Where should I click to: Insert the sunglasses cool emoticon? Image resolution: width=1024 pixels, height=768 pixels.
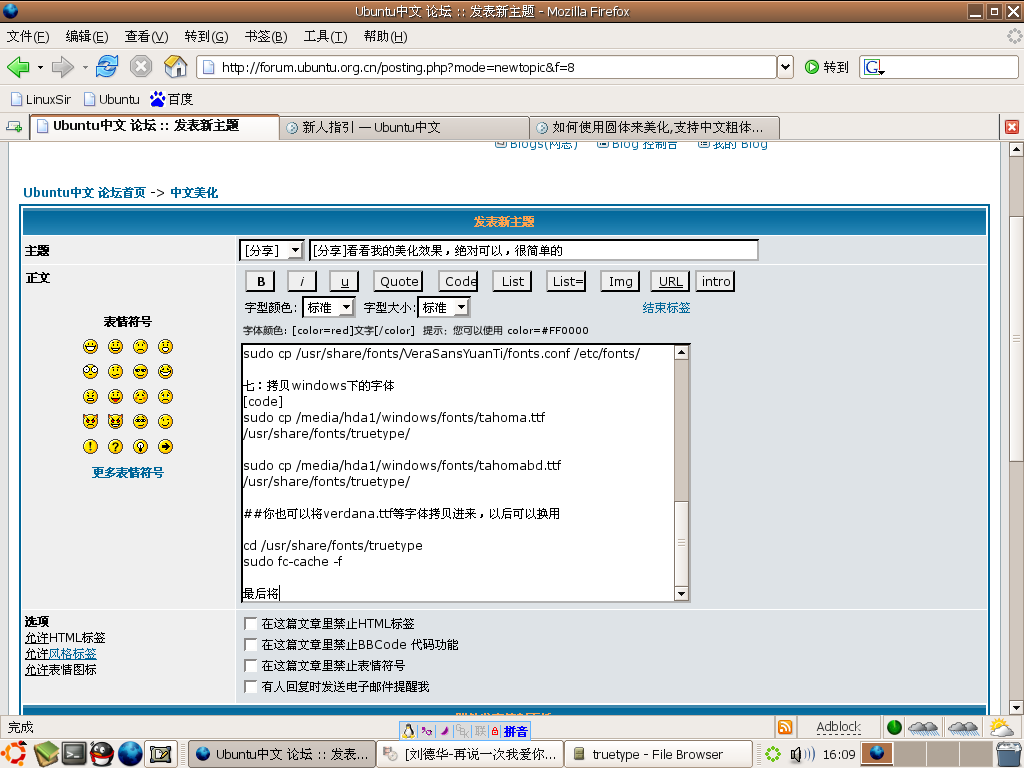pyautogui.click(x=140, y=372)
